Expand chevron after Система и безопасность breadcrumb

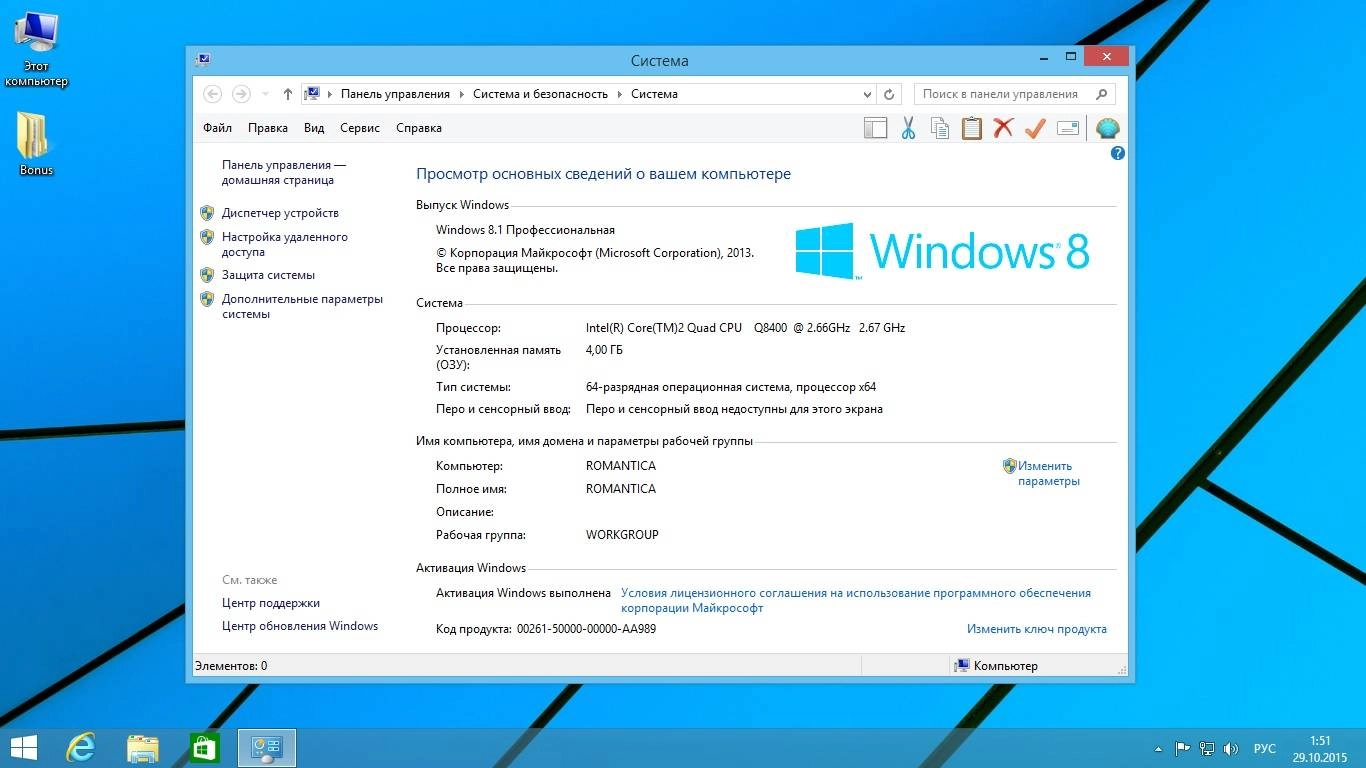pos(620,94)
